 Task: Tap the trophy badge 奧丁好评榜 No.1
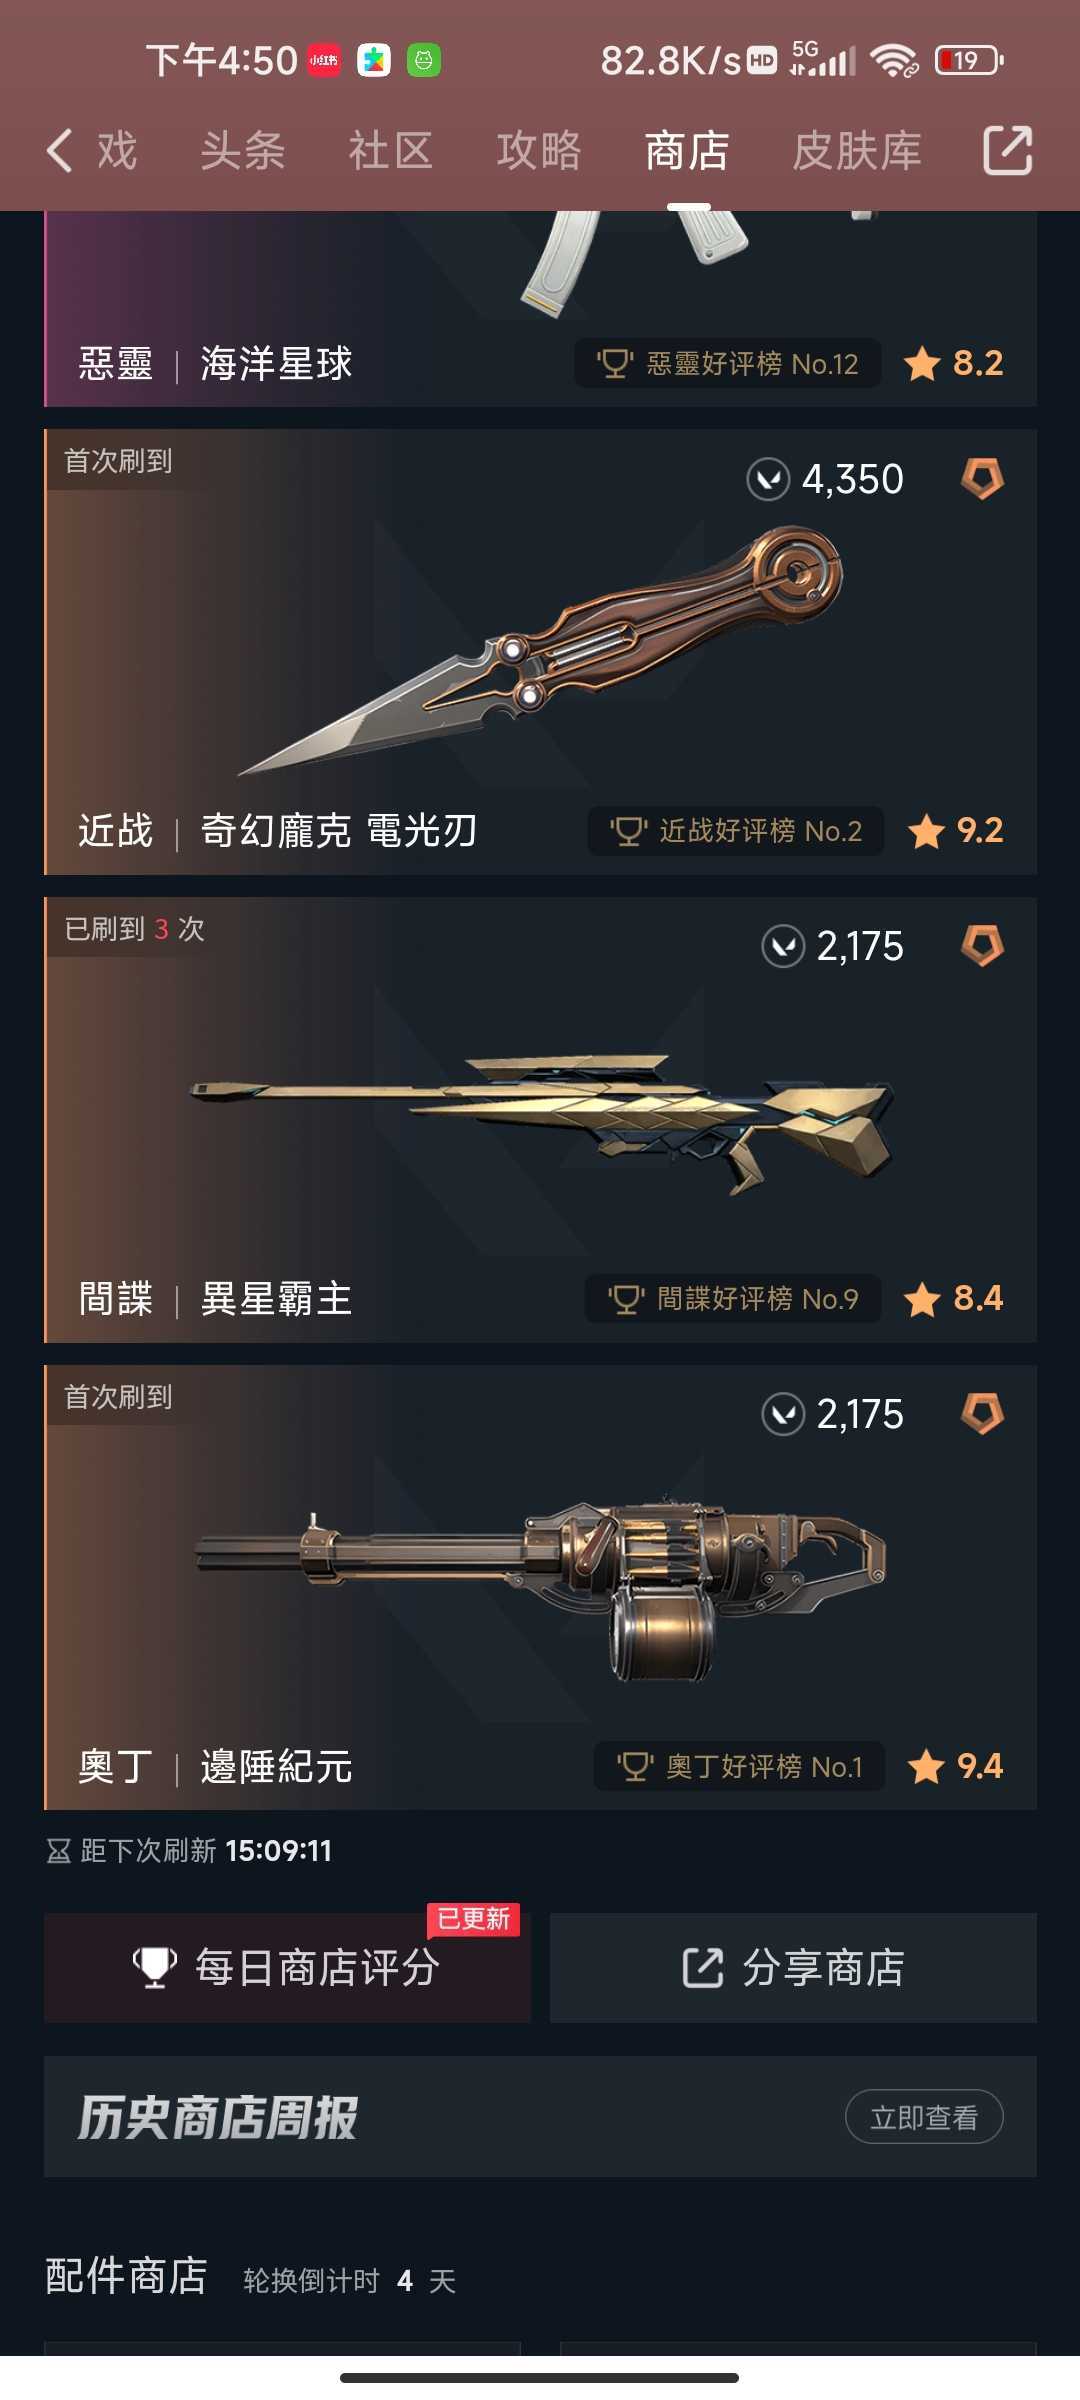pyautogui.click(x=739, y=1766)
